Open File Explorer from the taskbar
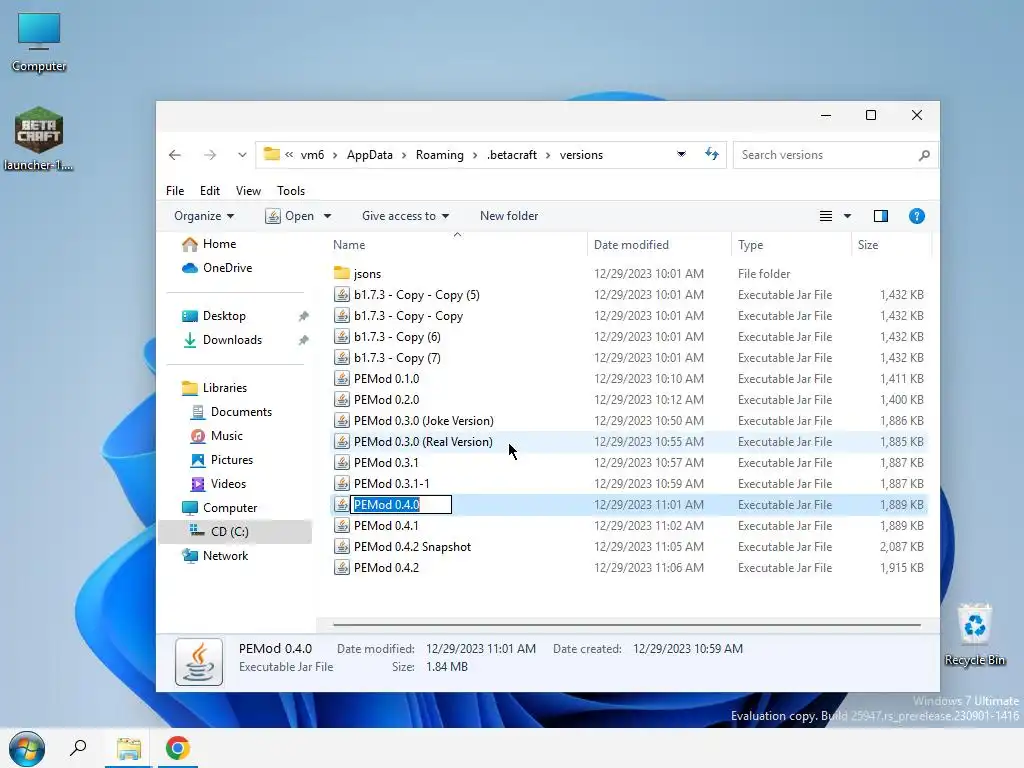 (129, 748)
